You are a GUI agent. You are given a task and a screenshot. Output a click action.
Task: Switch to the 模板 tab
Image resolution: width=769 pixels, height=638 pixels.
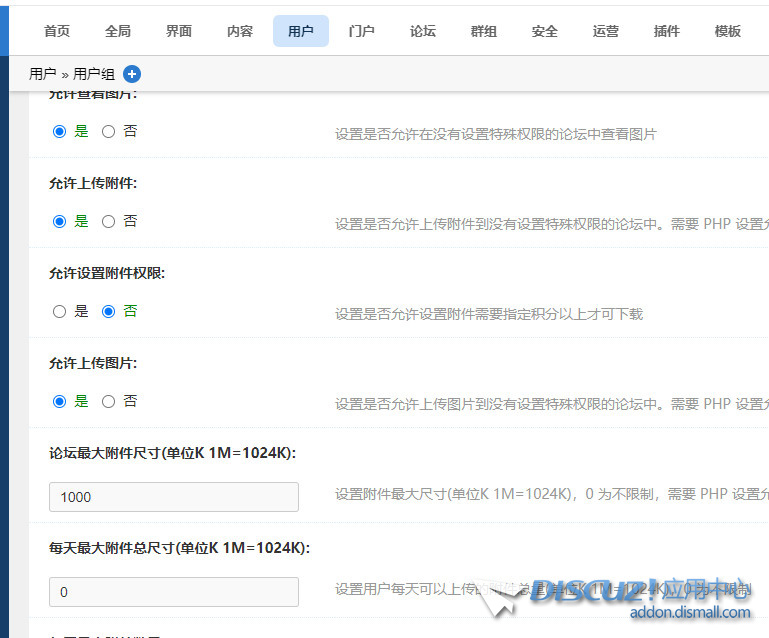coord(728,31)
